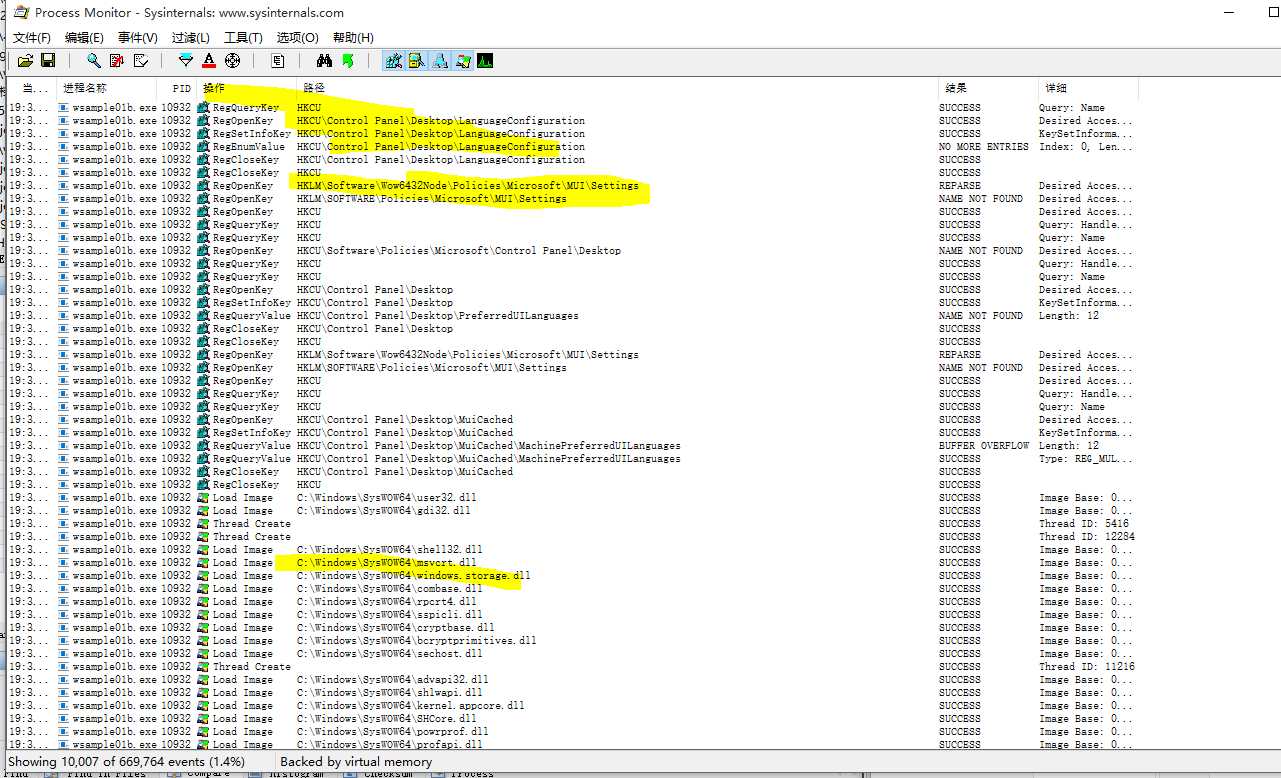Click the Thread ID: 12284 detail cell
Image resolution: width=1281 pixels, height=778 pixels.
[x=1087, y=536]
